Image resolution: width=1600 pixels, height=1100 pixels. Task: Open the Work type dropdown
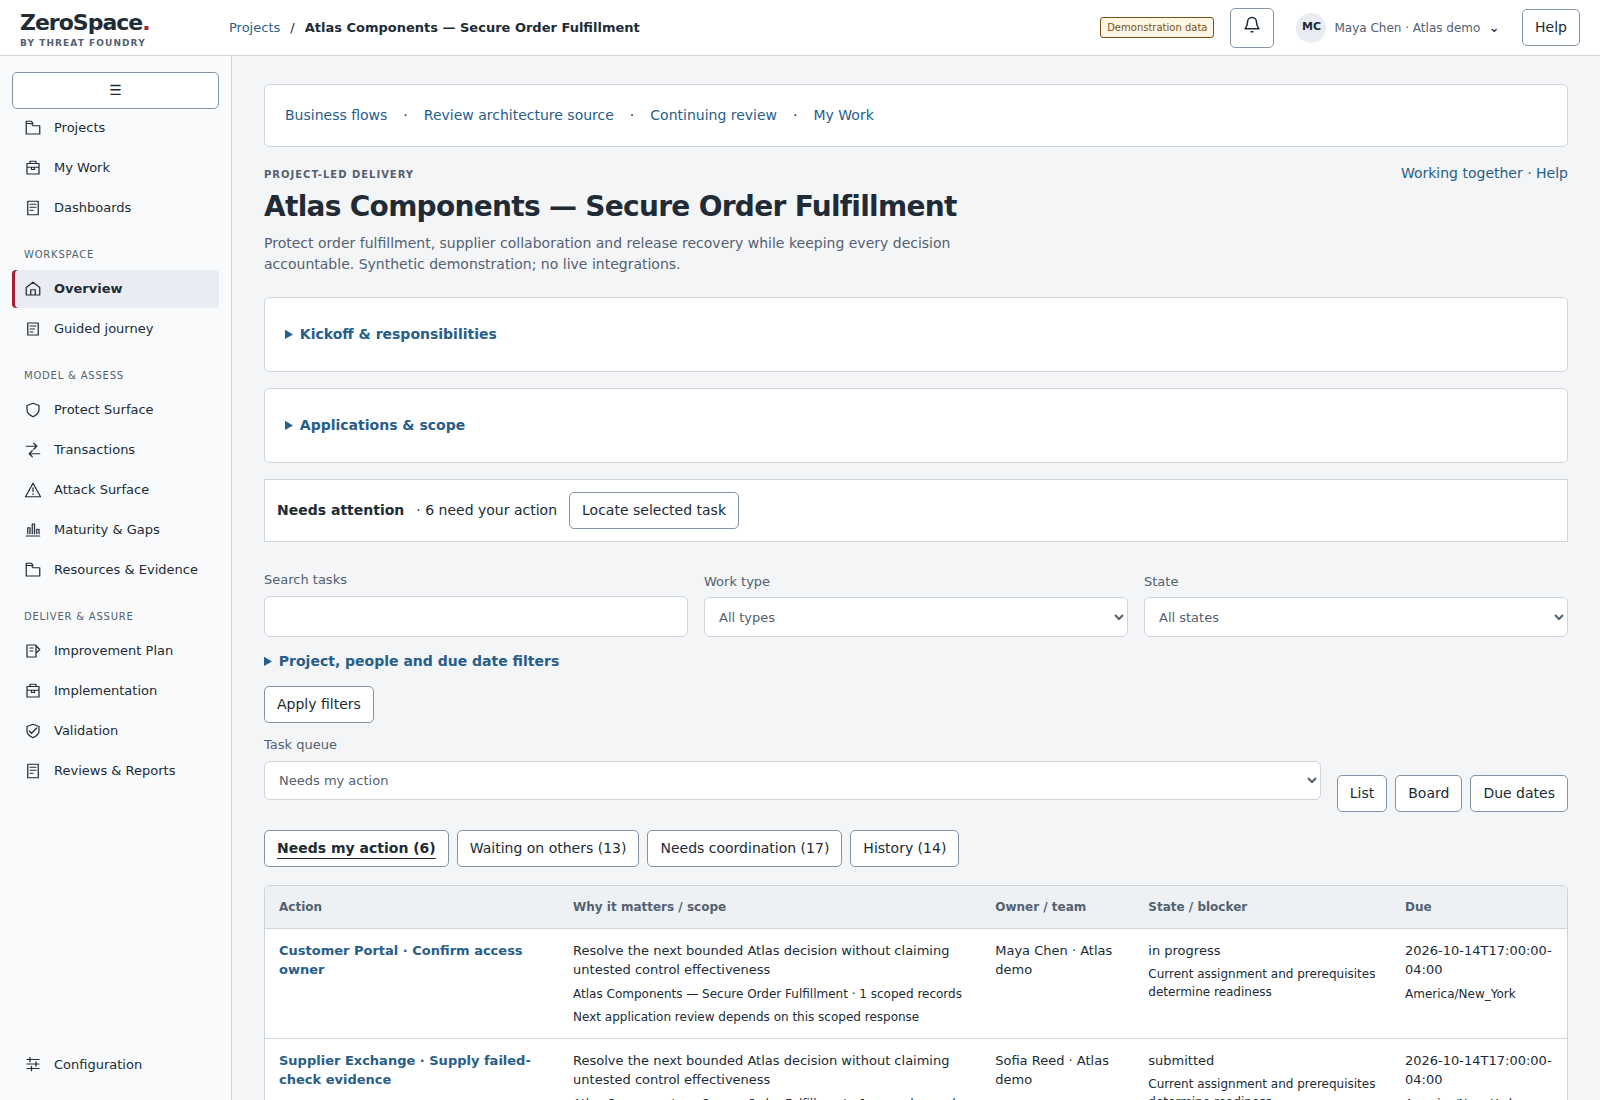click(x=915, y=617)
